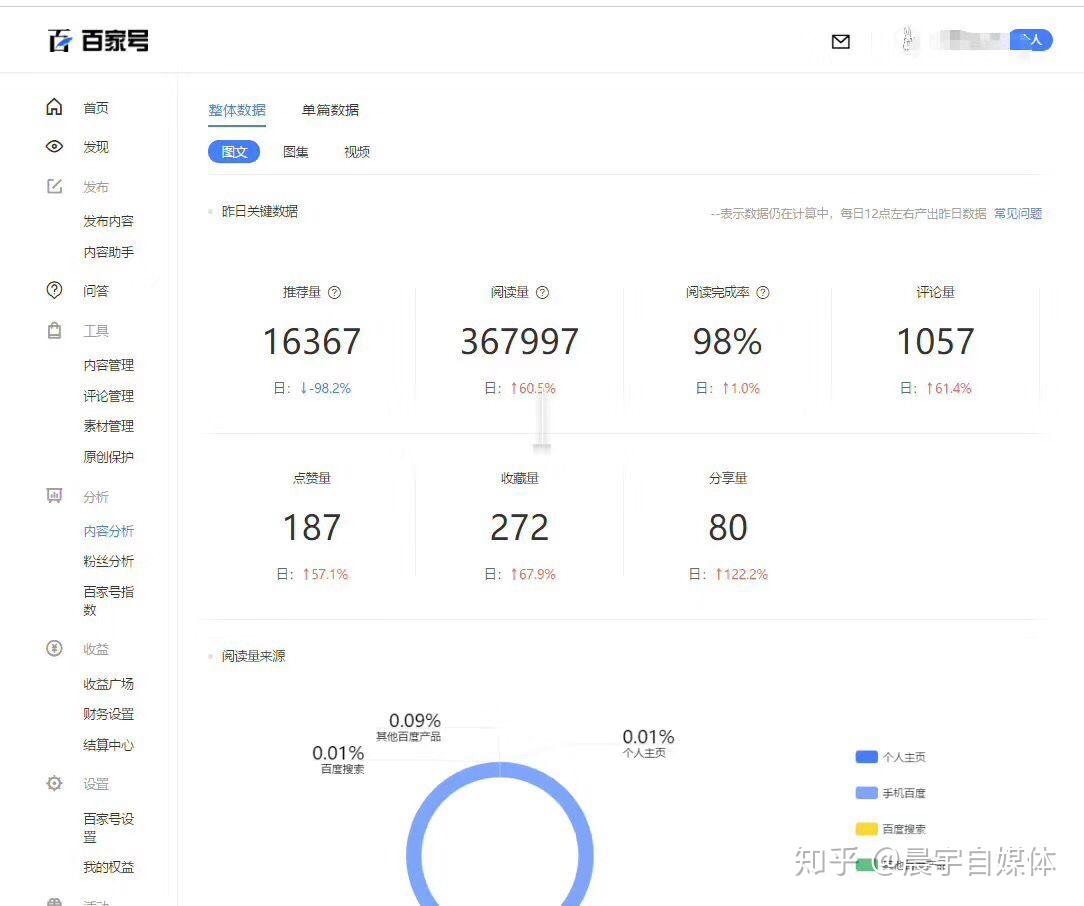
Task: Open 发现 in the sidebar
Action: tap(96, 147)
